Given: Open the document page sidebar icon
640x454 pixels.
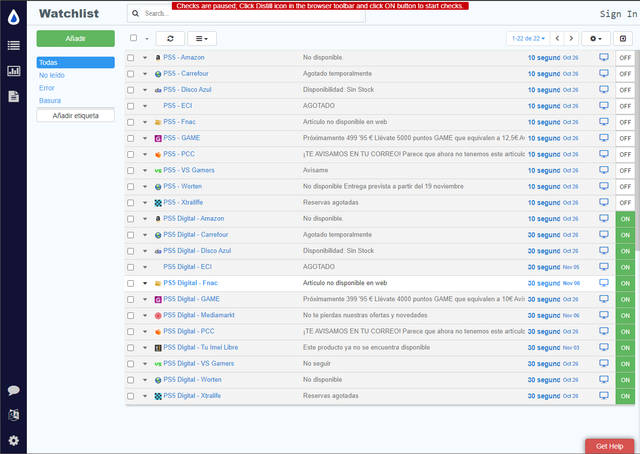Looking at the screenshot, I should click(x=13, y=96).
